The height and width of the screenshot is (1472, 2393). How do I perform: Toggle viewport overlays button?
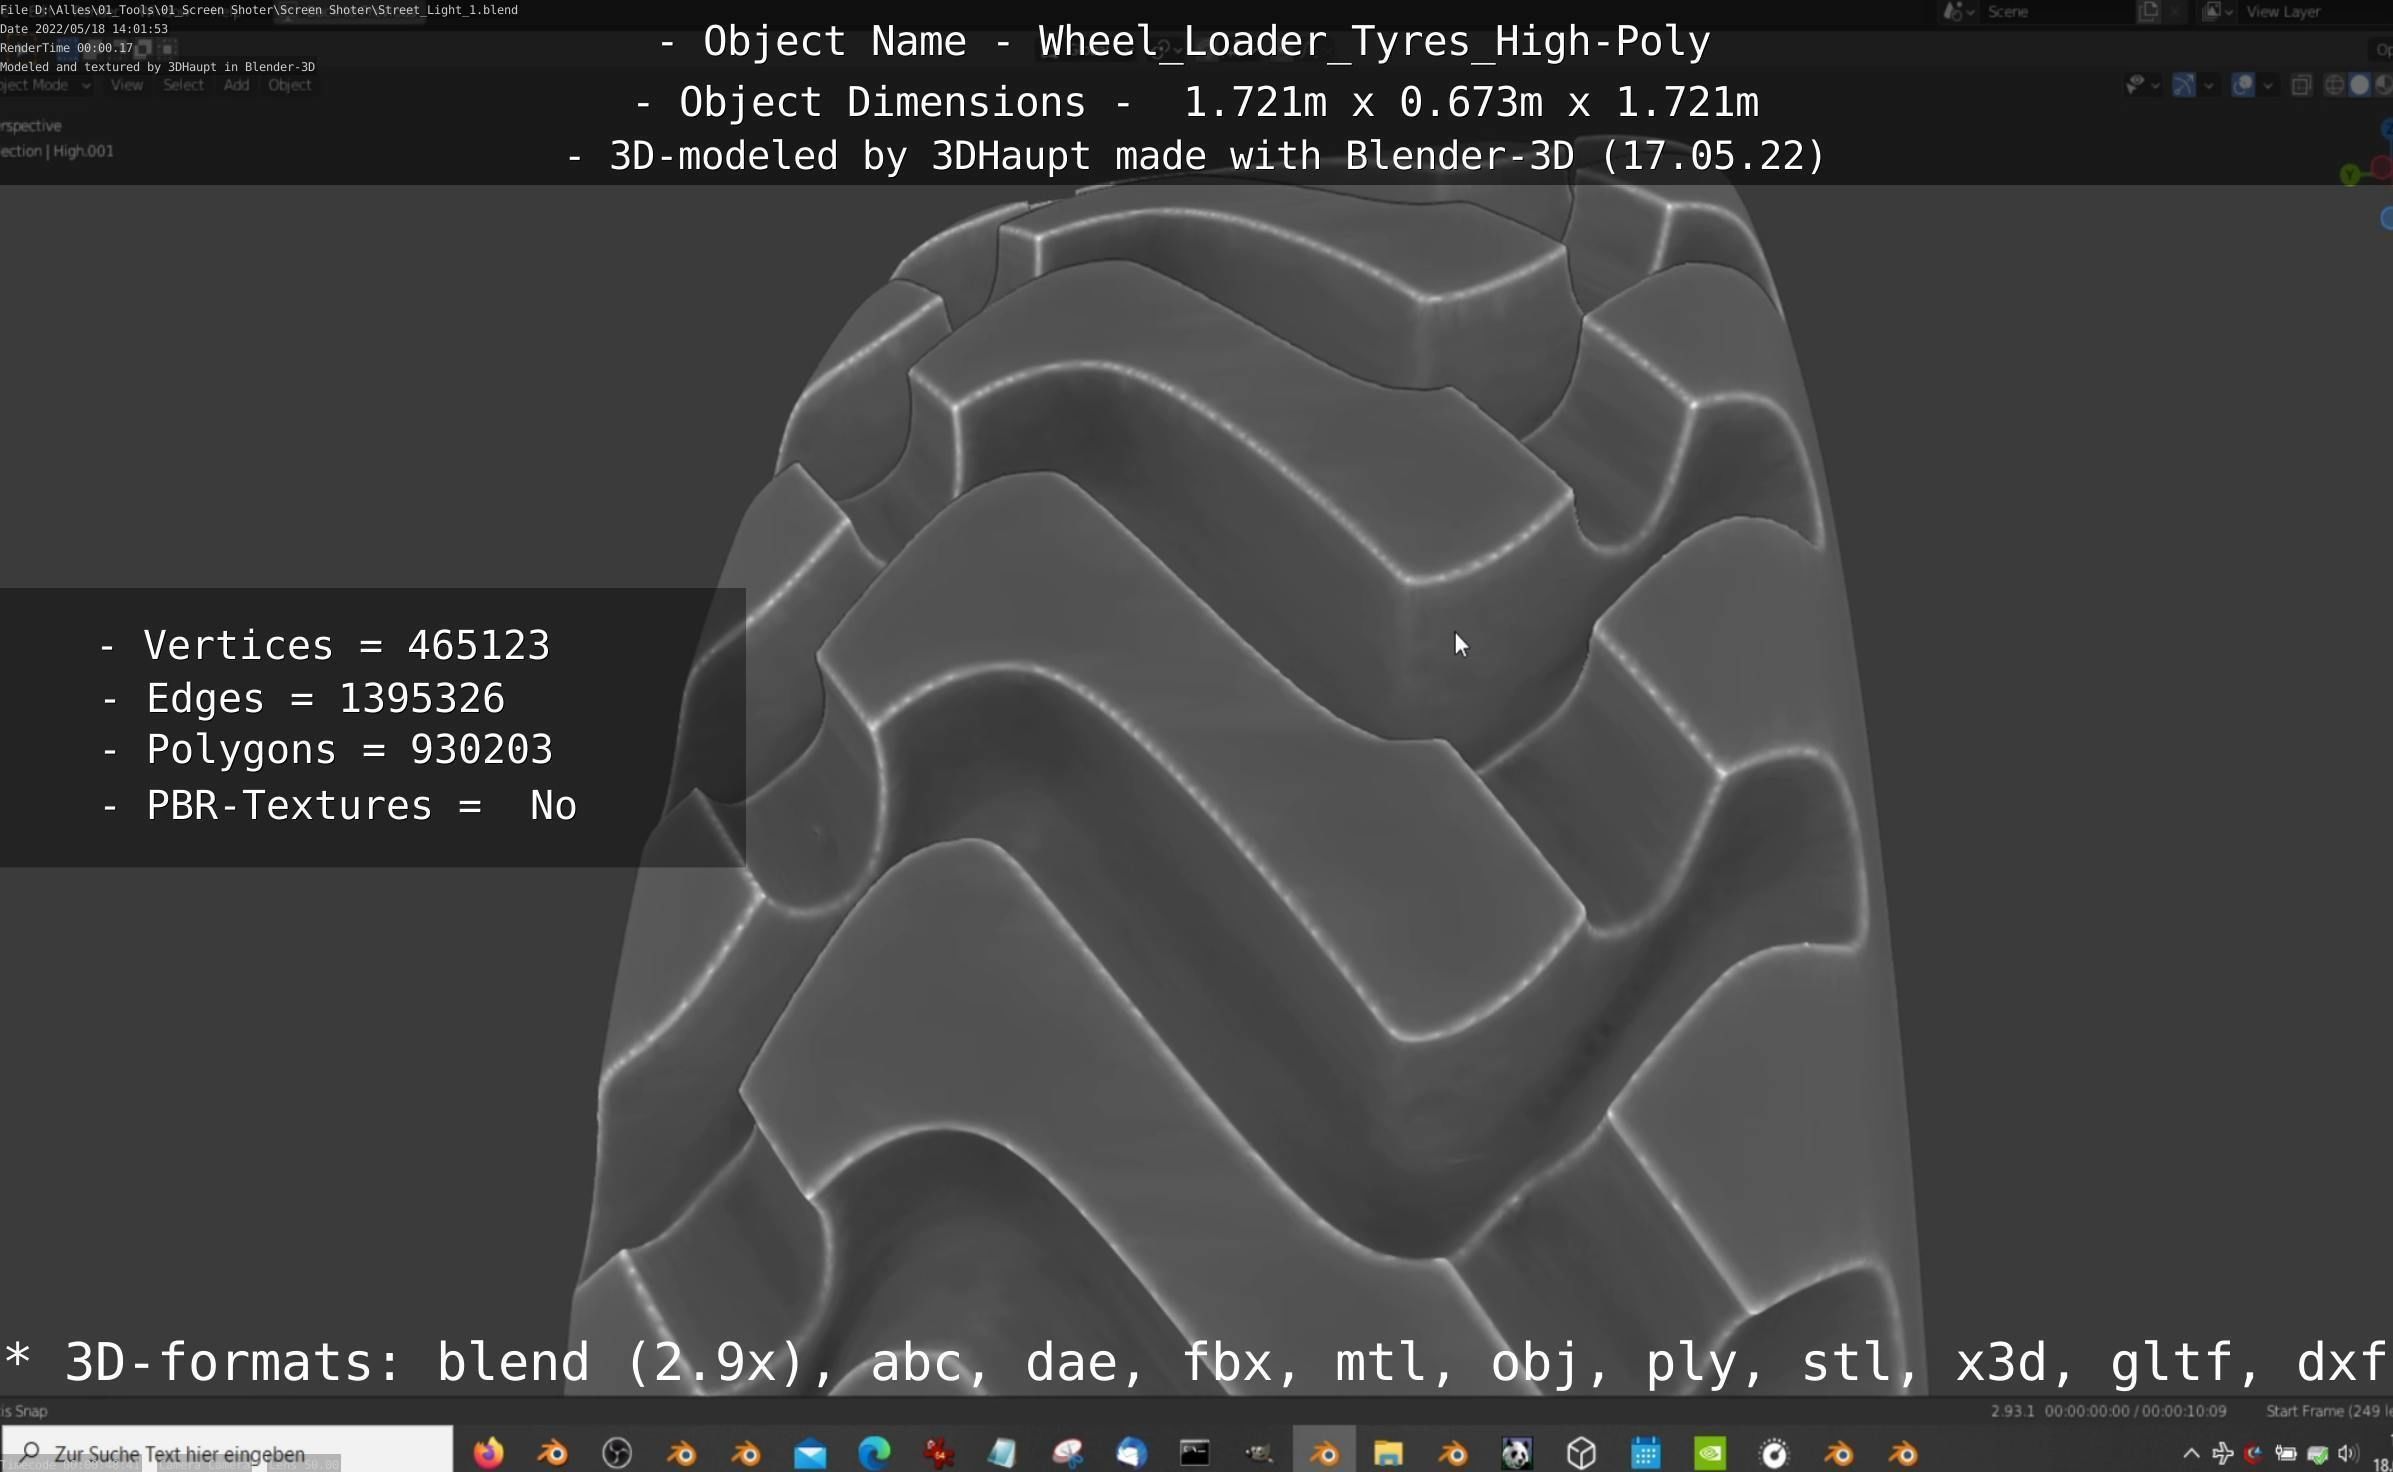(x=2243, y=85)
